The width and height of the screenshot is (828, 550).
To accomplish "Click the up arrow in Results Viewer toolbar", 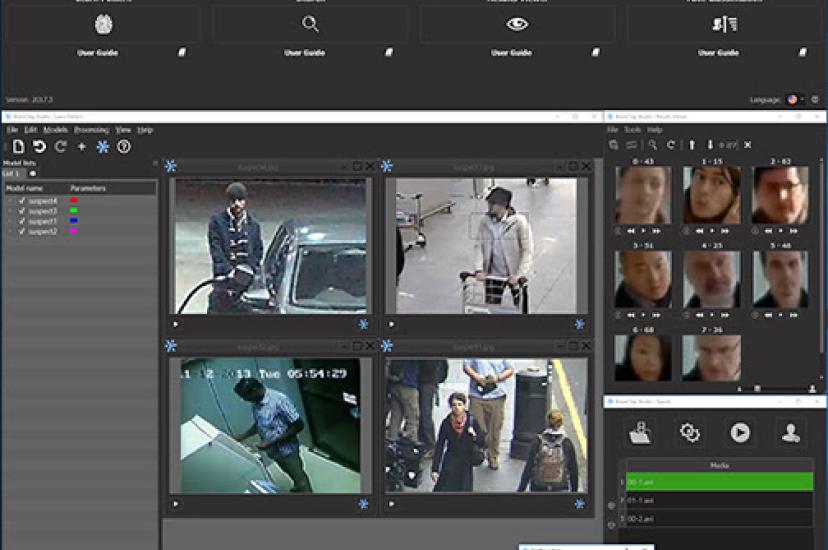I will click(x=692, y=145).
